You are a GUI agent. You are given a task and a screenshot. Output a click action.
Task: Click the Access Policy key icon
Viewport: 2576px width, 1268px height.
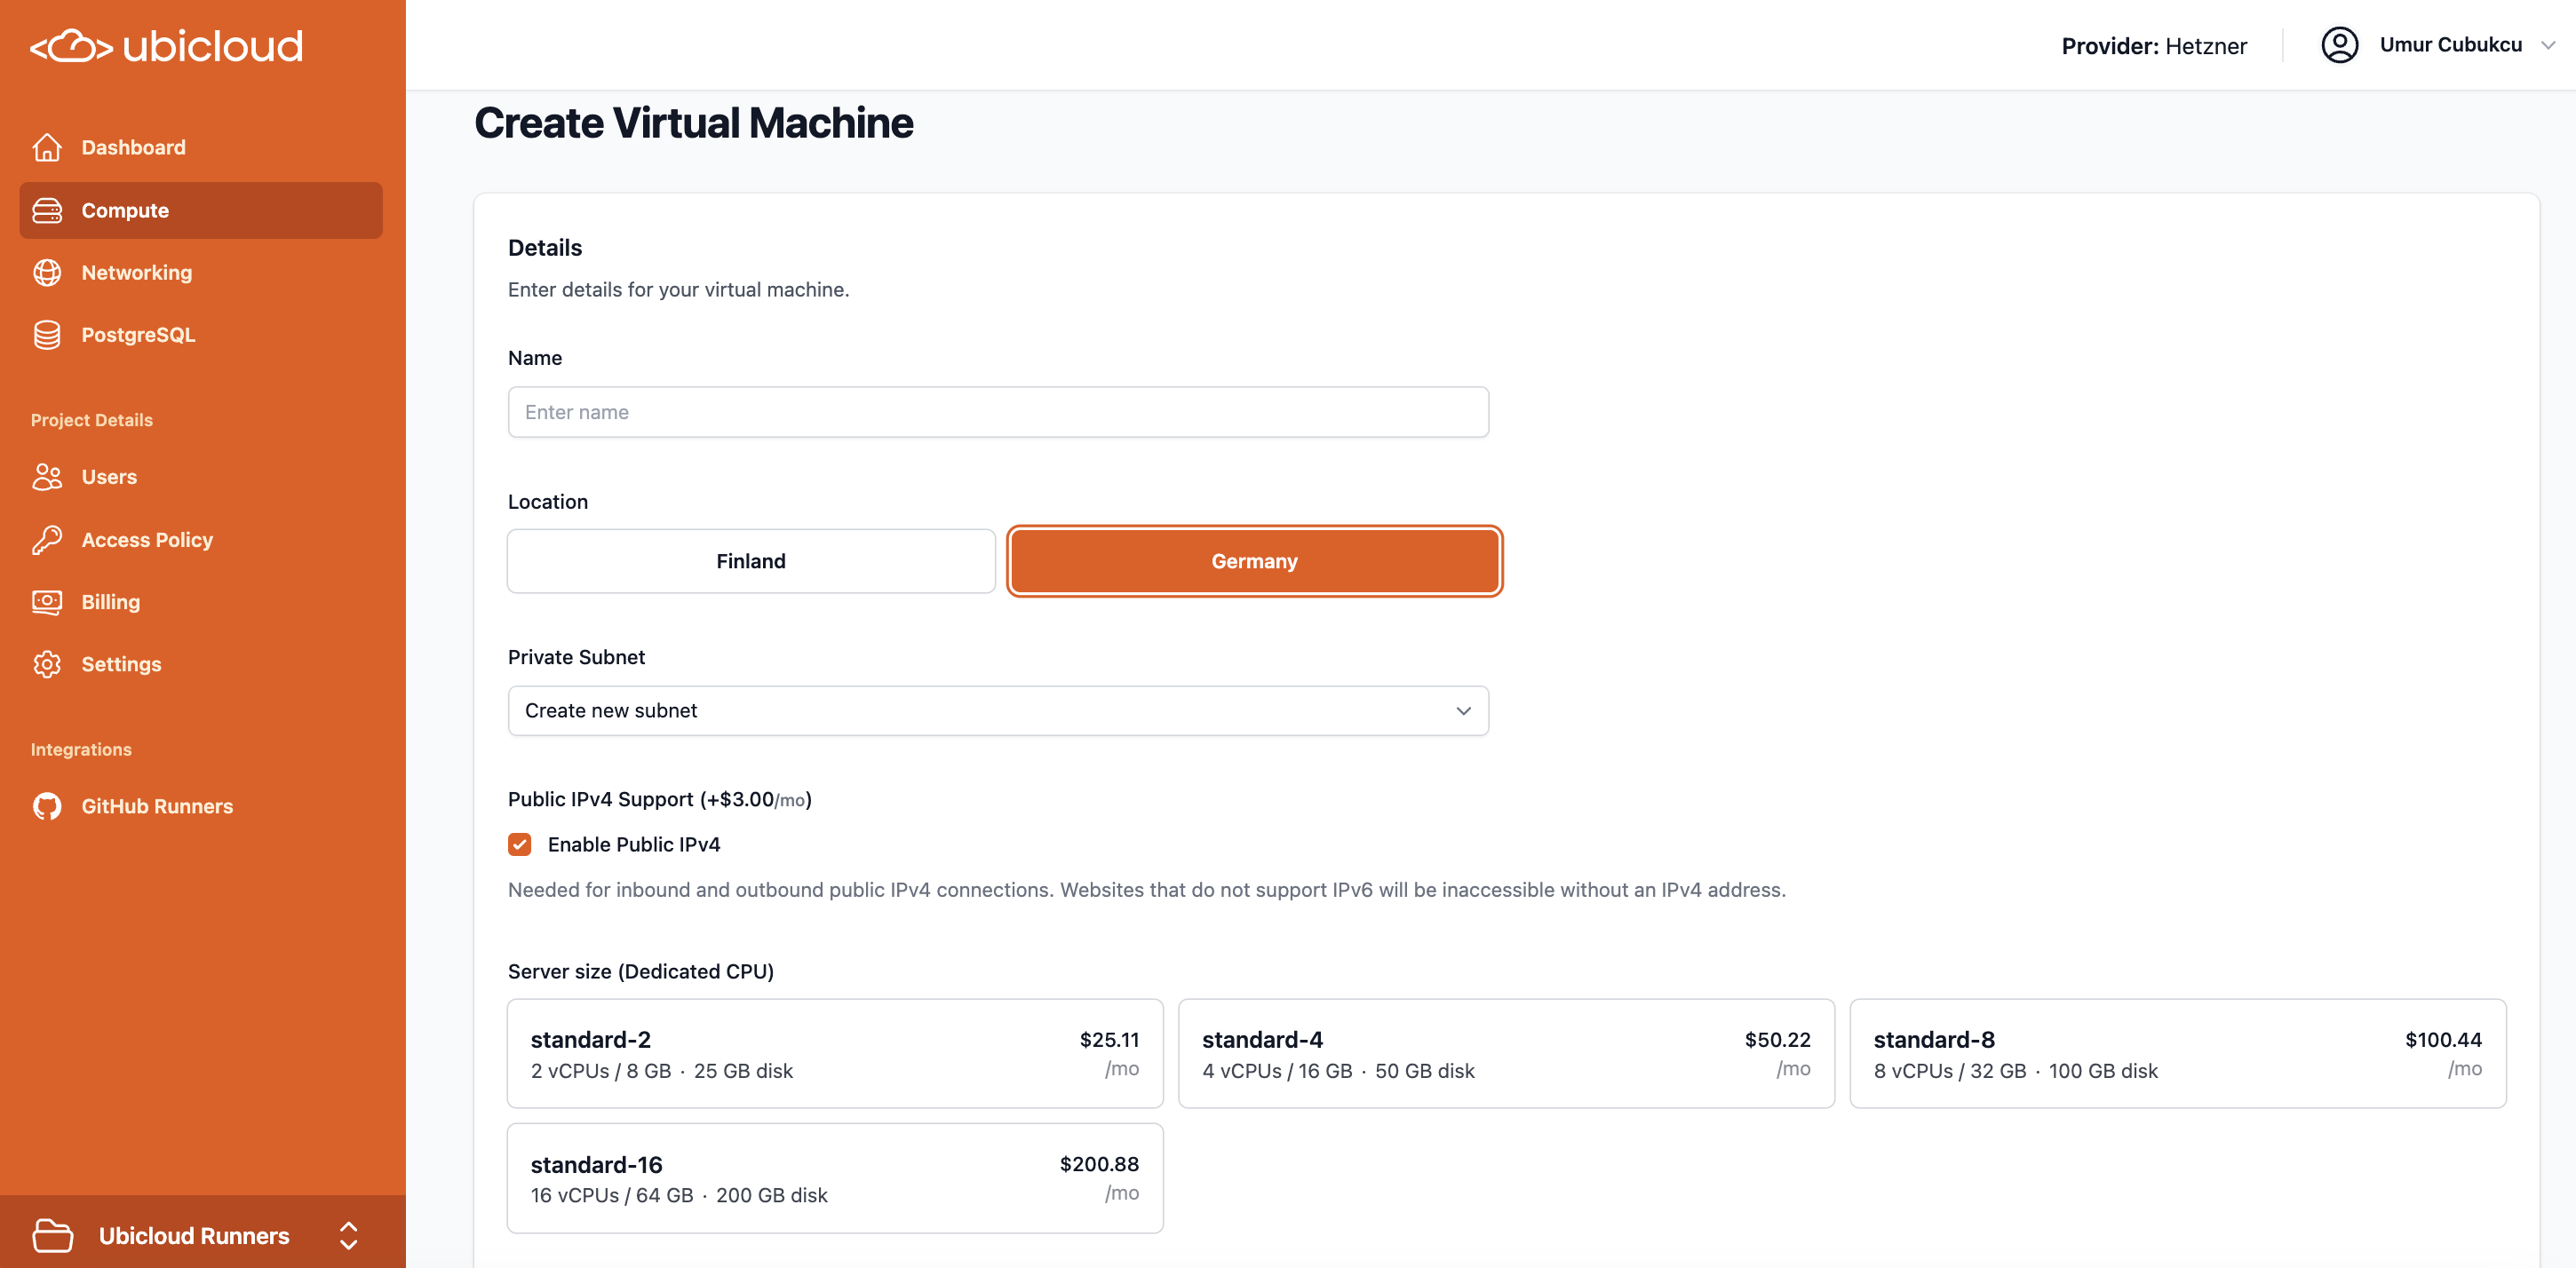[x=47, y=540]
